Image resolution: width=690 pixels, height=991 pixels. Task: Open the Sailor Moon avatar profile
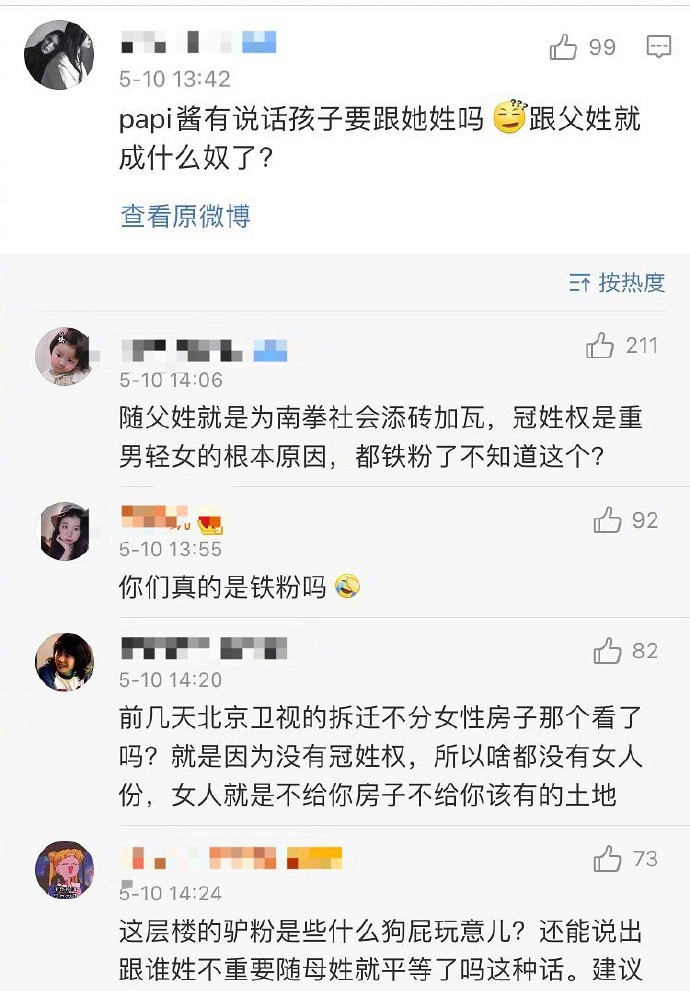[64, 868]
